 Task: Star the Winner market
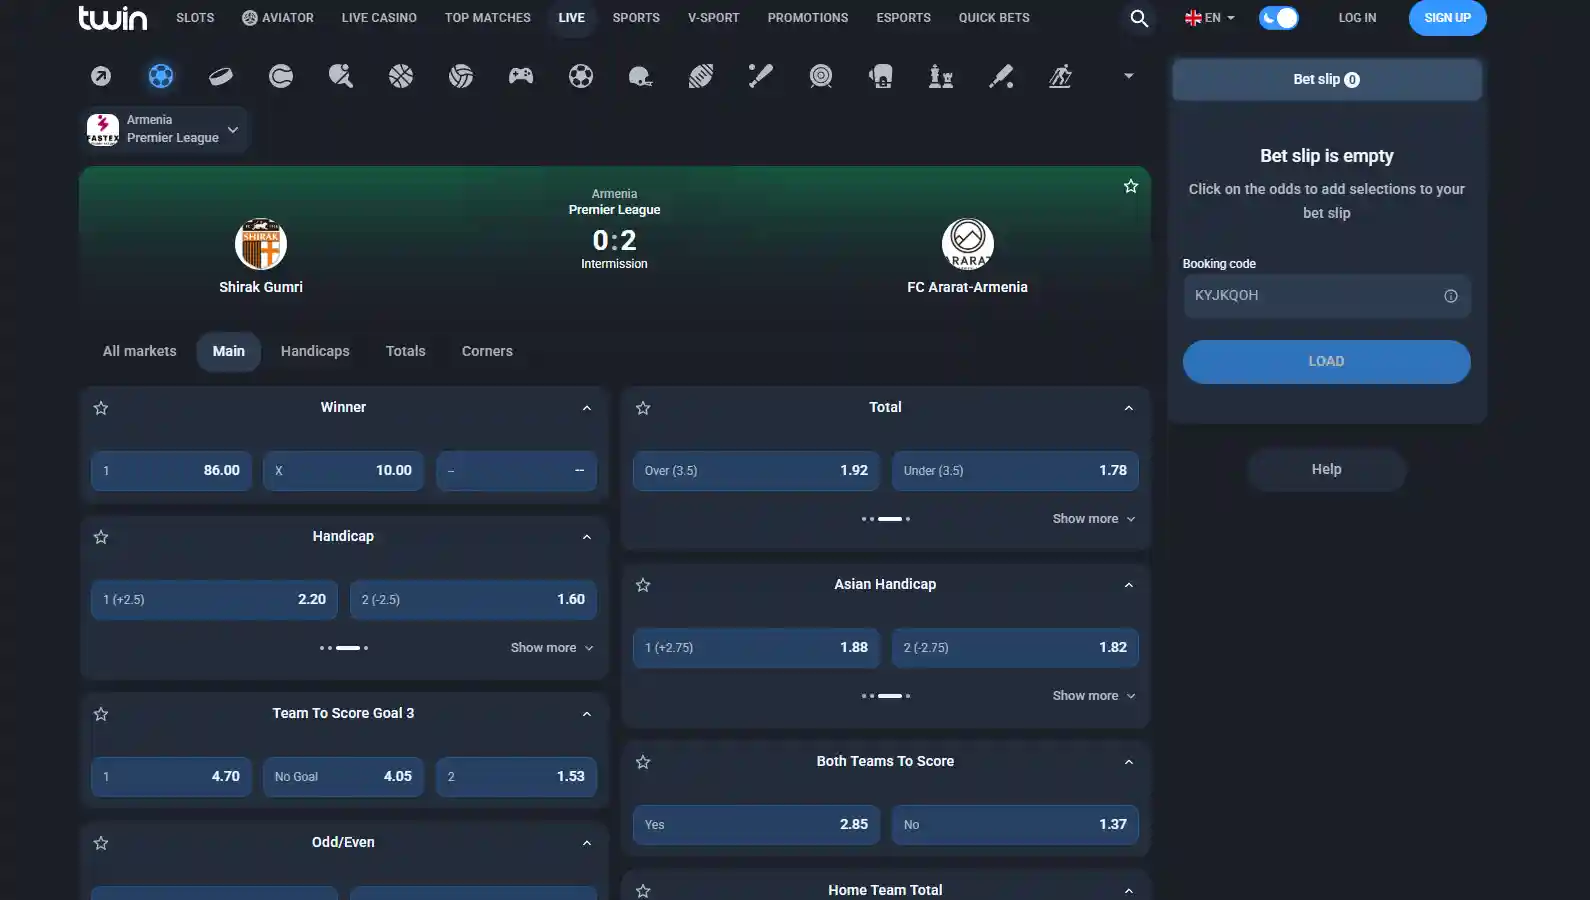[101, 408]
